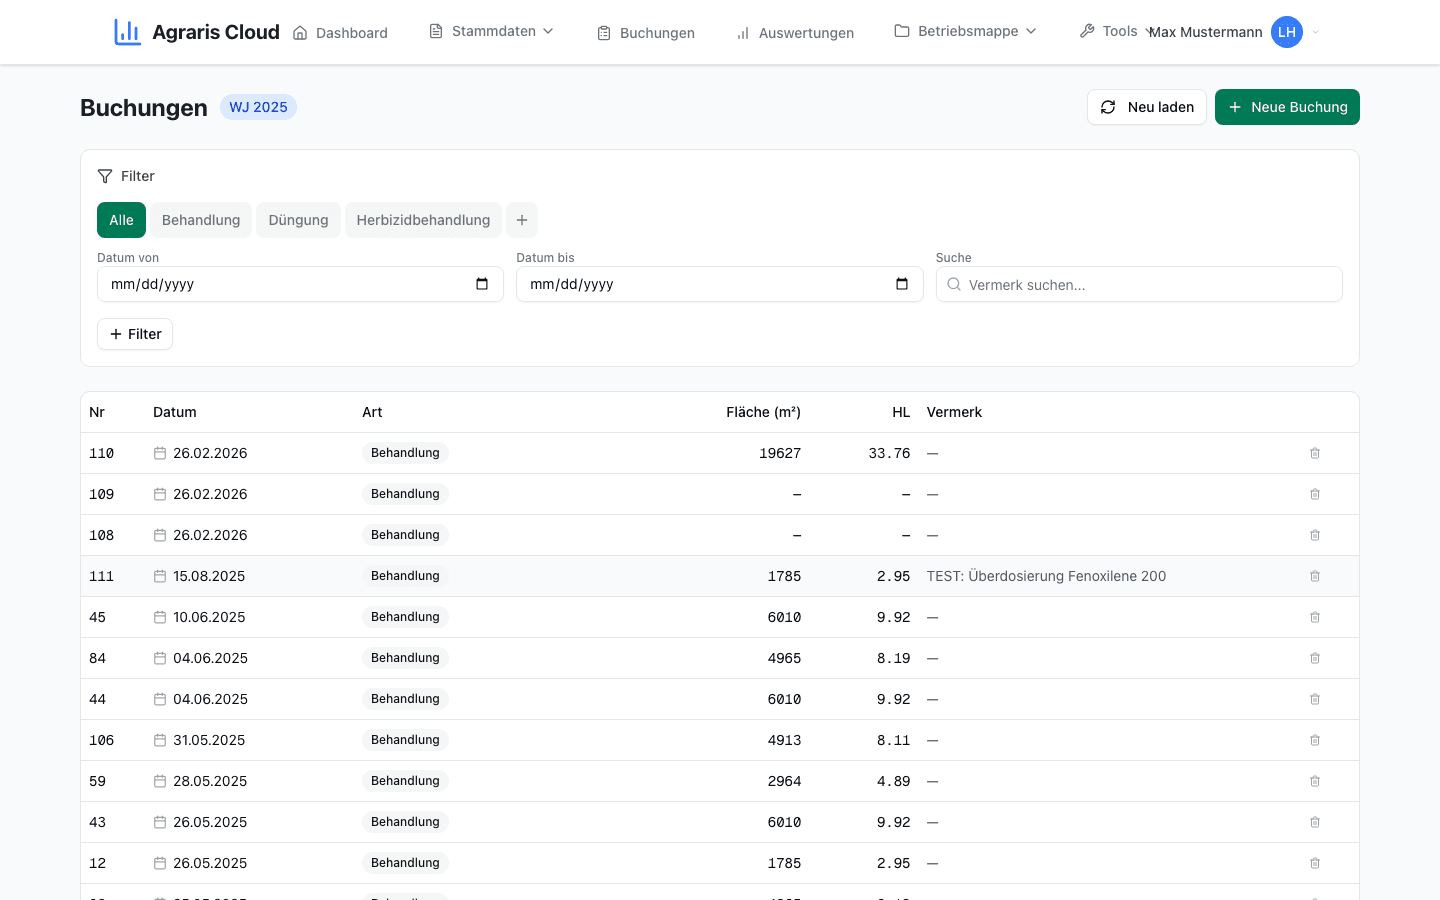1440x900 pixels.
Task: Click booking number 109
Action: (101, 494)
